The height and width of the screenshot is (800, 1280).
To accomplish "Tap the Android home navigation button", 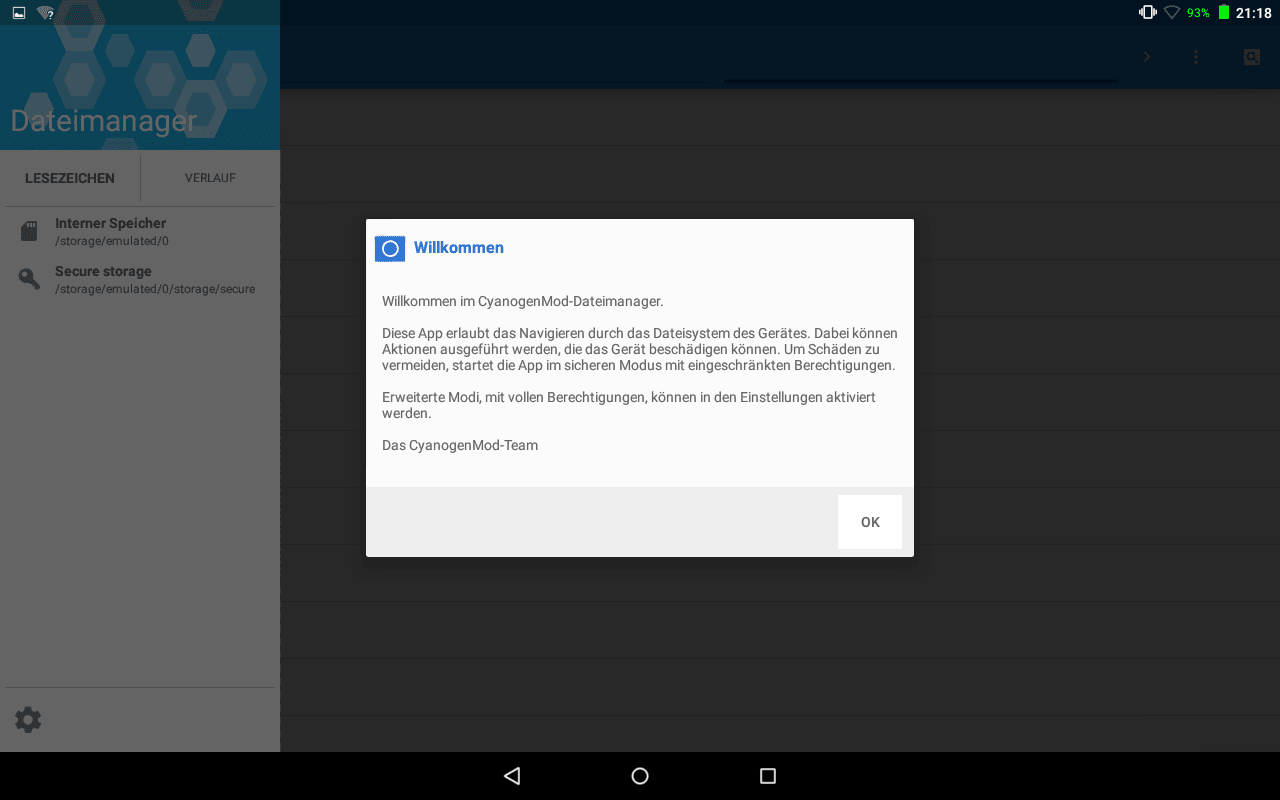I will (x=640, y=776).
